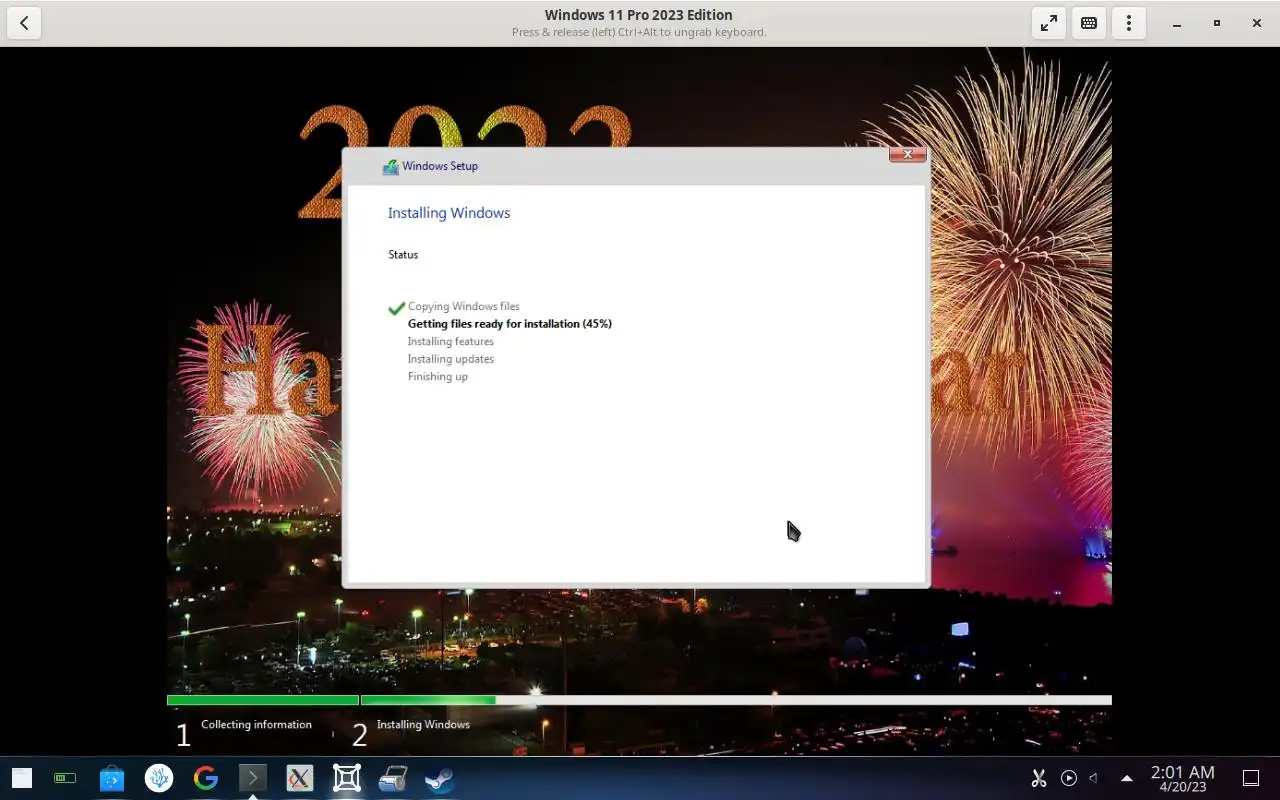This screenshot has height=800, width=1280.
Task: Expand the hidden system tray arrow
Action: (x=1127, y=778)
